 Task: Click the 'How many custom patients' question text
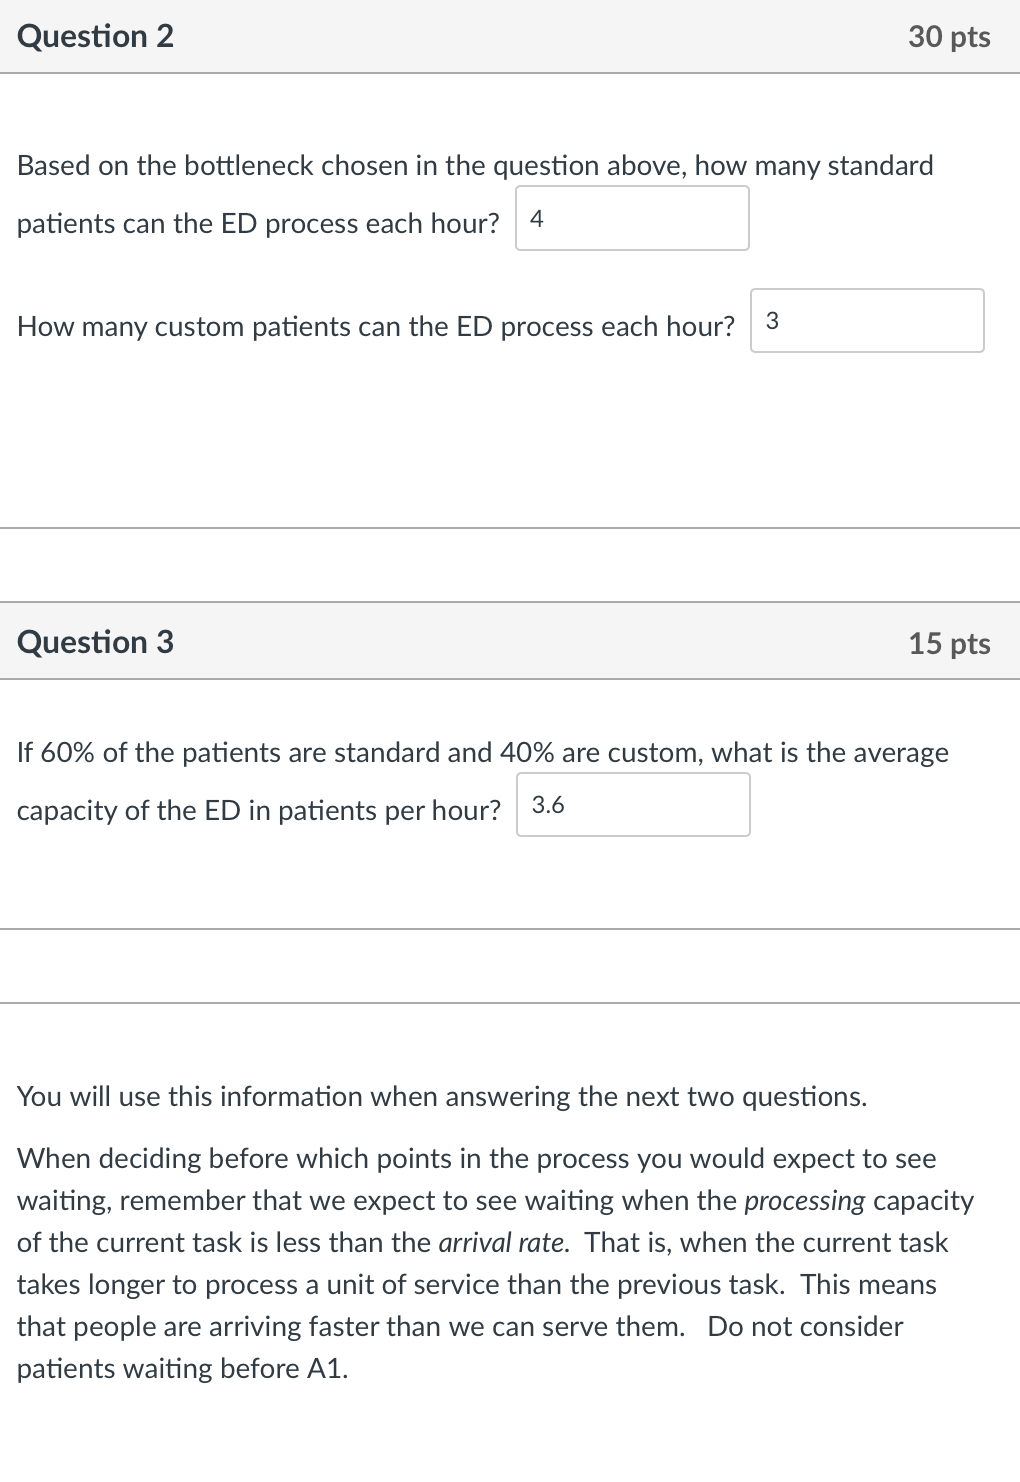click(x=375, y=327)
